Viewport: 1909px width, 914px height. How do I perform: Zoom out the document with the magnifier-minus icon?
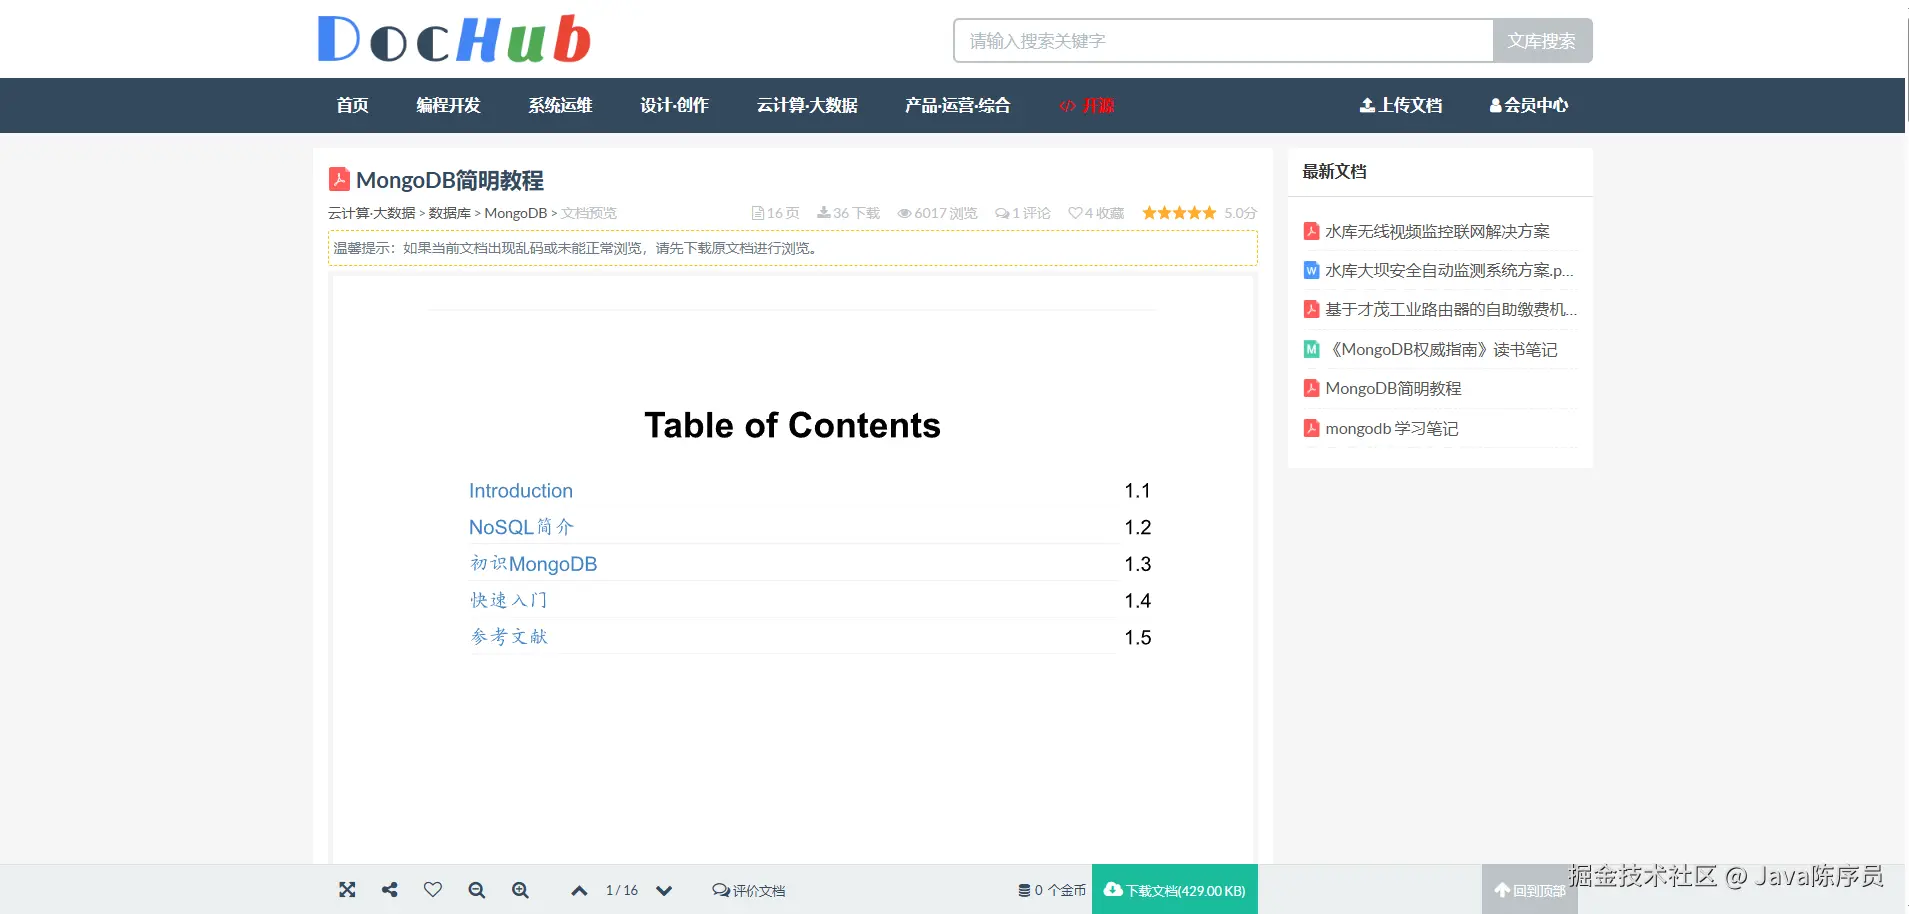477,890
